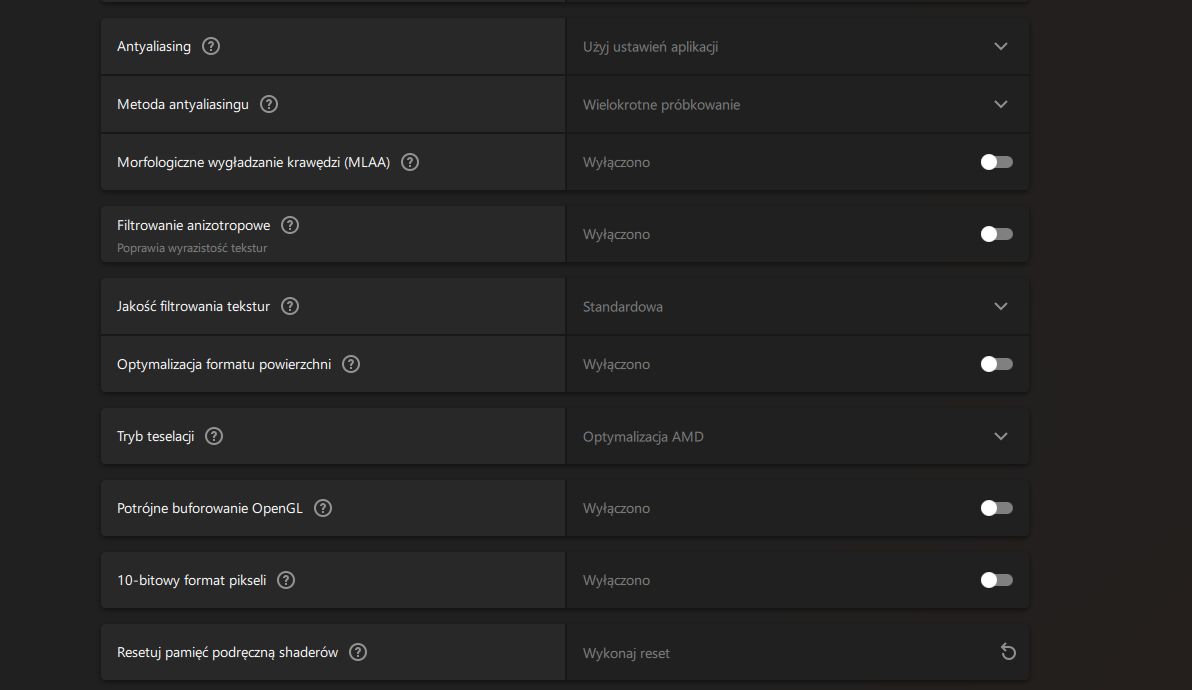The image size is (1192, 690).
Task: Toggle Optymalizacja formatu powierzchni on
Action: [997, 364]
